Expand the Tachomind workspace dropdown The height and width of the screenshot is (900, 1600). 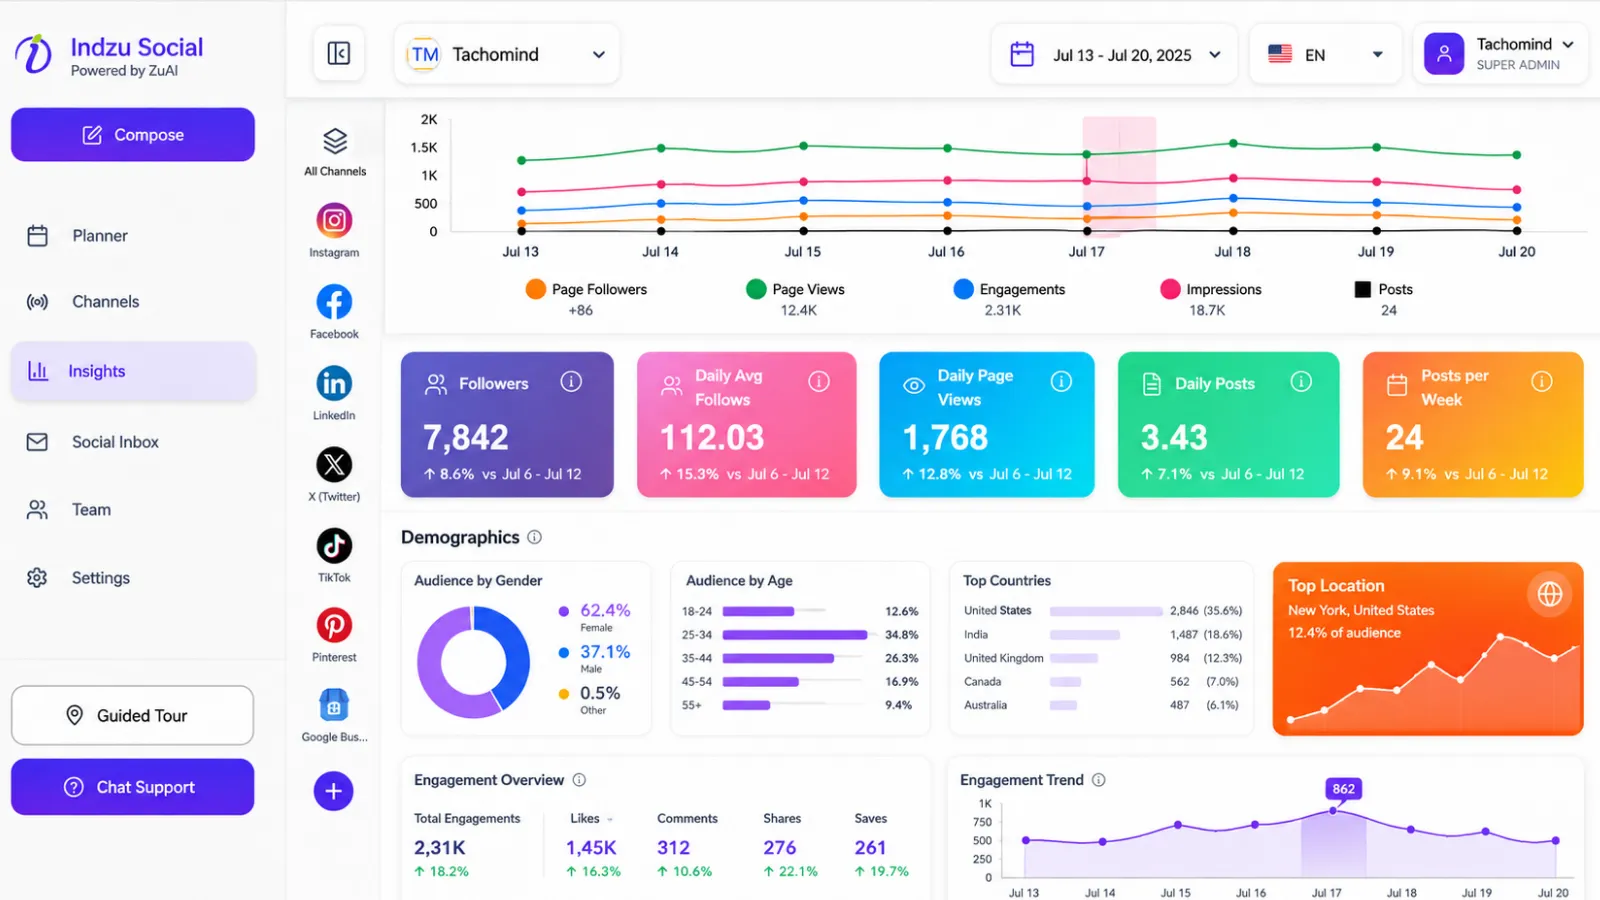pyautogui.click(x=507, y=54)
